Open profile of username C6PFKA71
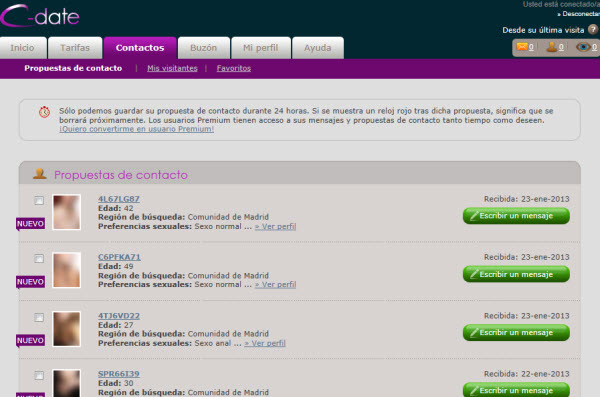 (x=119, y=257)
